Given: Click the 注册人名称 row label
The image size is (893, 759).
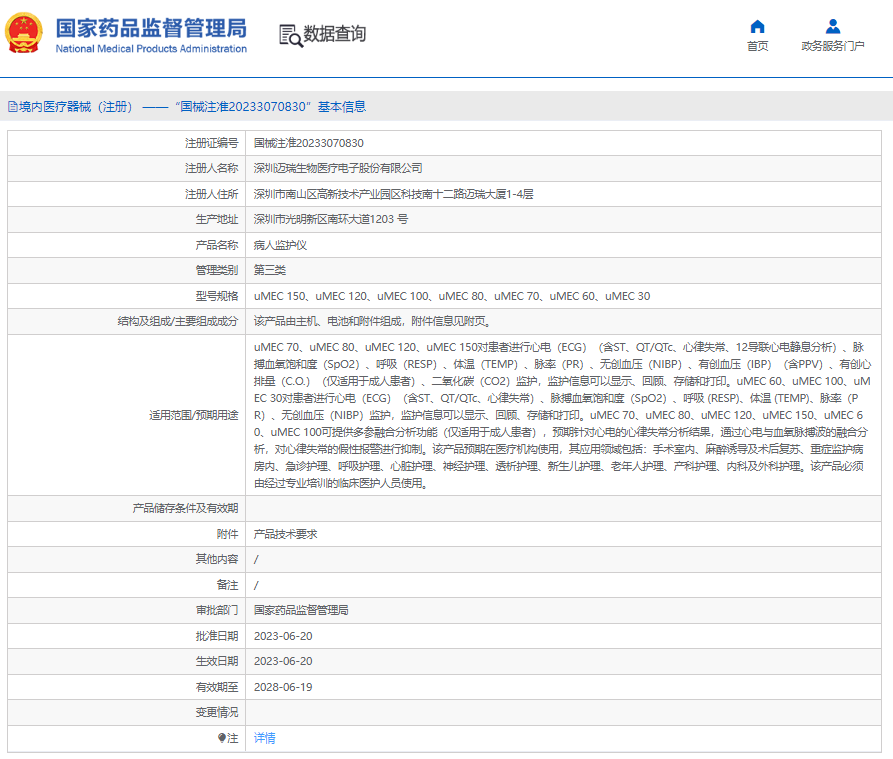Looking at the screenshot, I should click(211, 168).
